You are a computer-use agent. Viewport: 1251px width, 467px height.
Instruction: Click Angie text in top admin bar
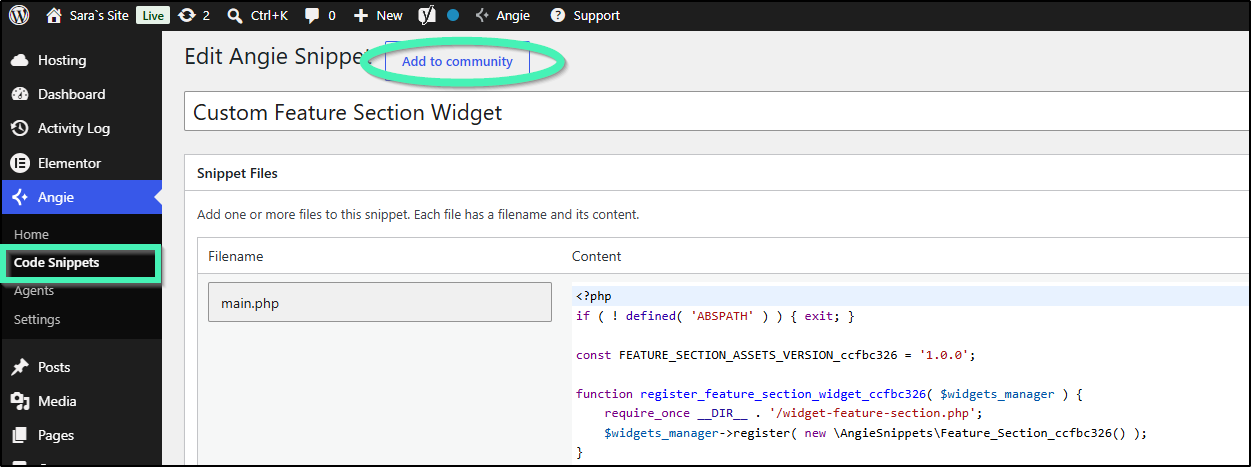(513, 15)
